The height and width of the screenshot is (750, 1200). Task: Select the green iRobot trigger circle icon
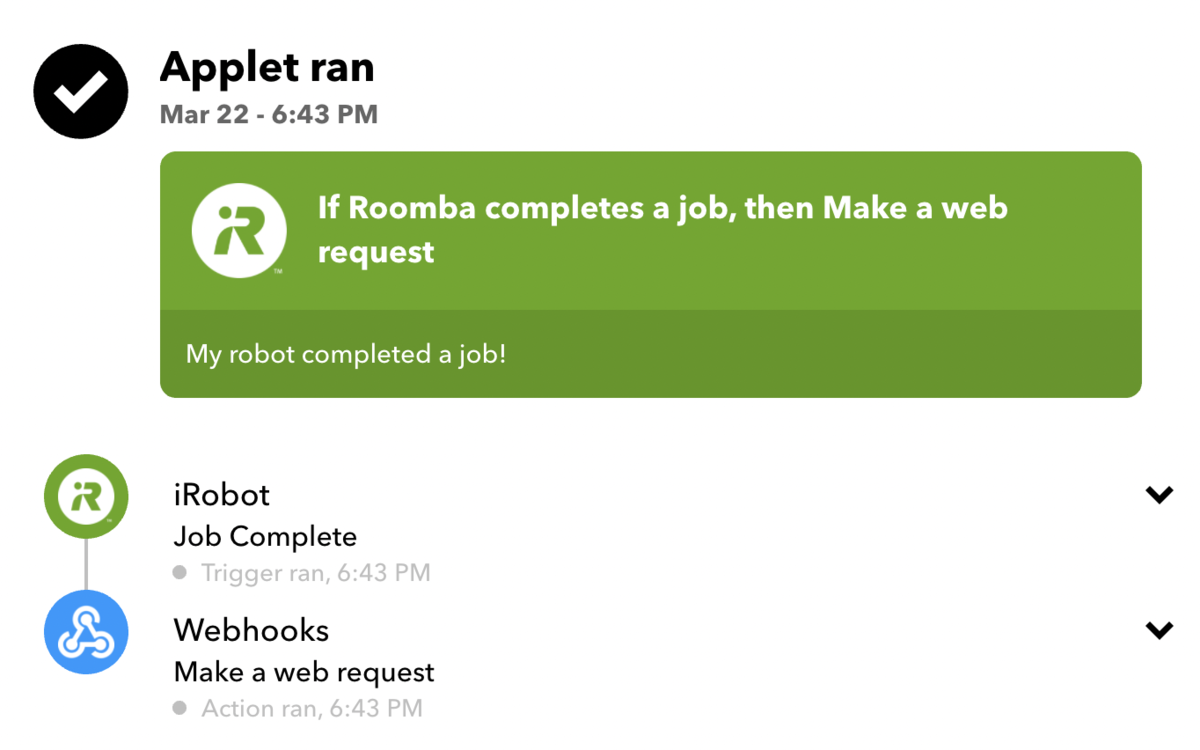click(x=86, y=497)
